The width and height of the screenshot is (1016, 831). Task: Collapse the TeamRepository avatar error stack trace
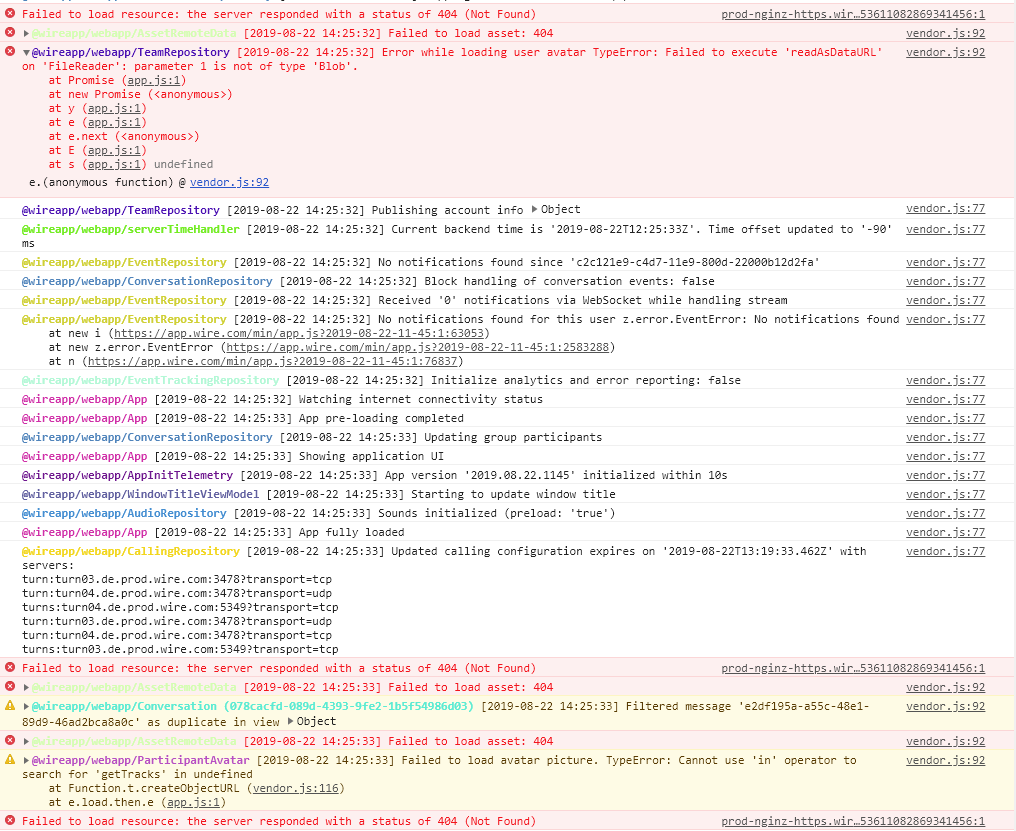tap(26, 53)
